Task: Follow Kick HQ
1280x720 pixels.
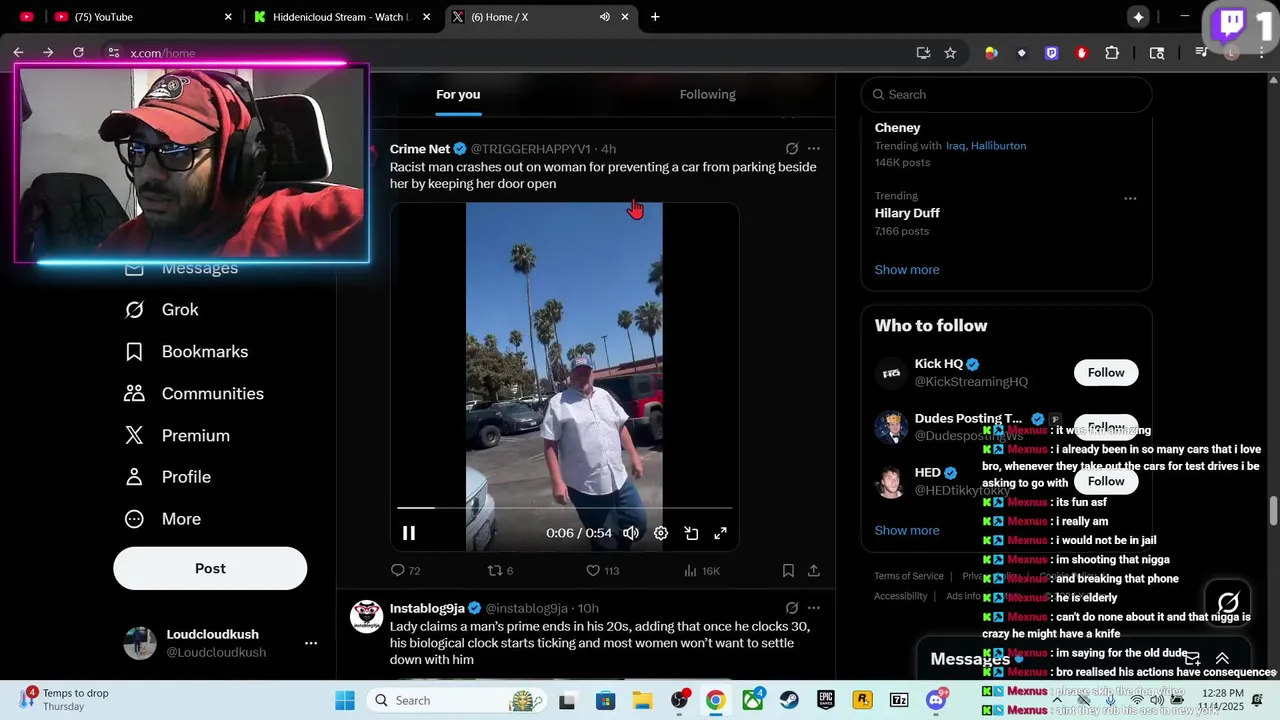Action: pos(1106,373)
